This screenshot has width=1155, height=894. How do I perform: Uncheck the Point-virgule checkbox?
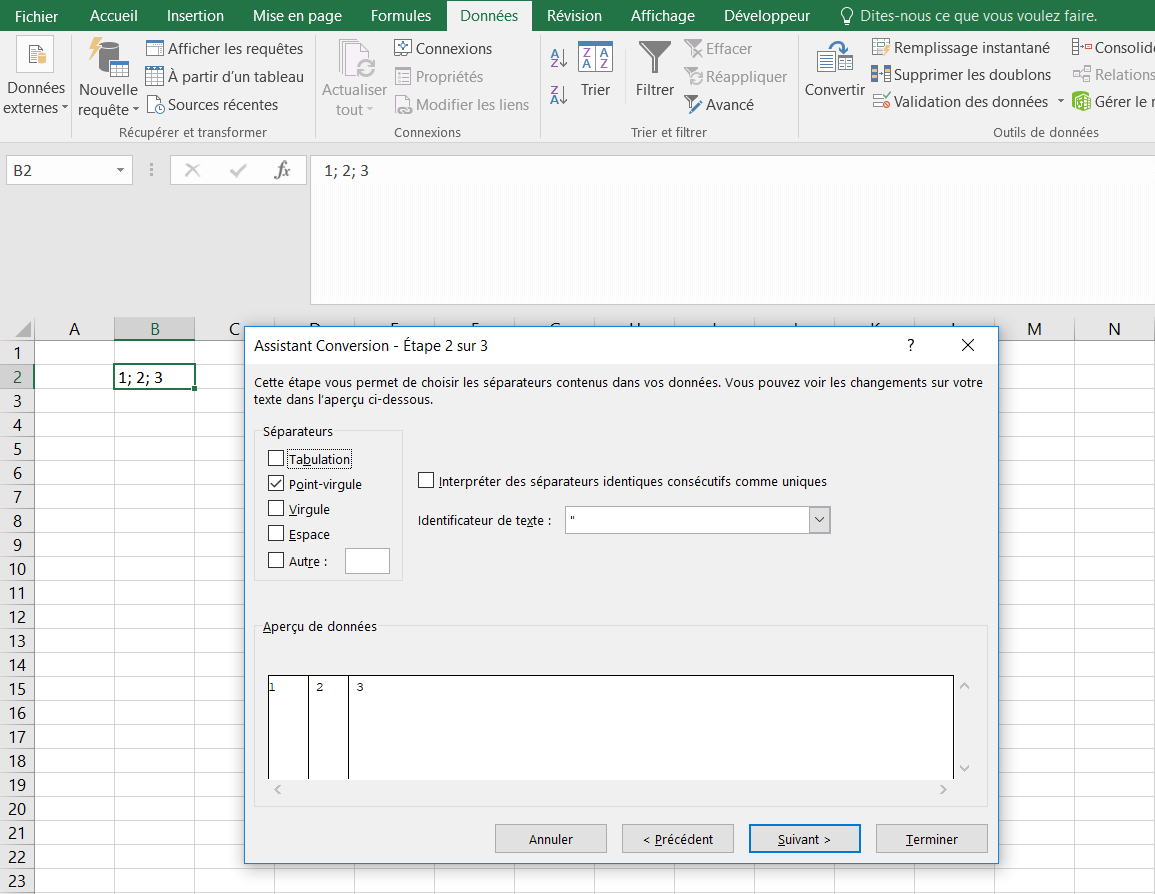pos(276,484)
